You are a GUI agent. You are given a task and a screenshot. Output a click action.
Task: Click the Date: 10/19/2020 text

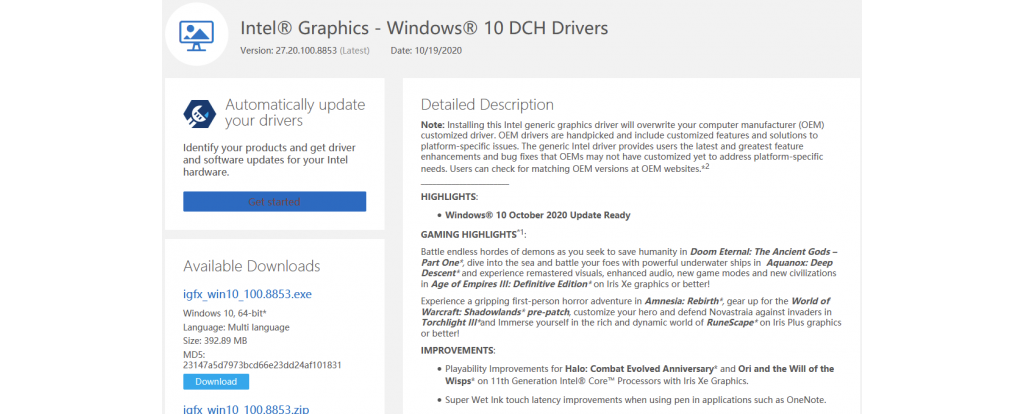427,50
